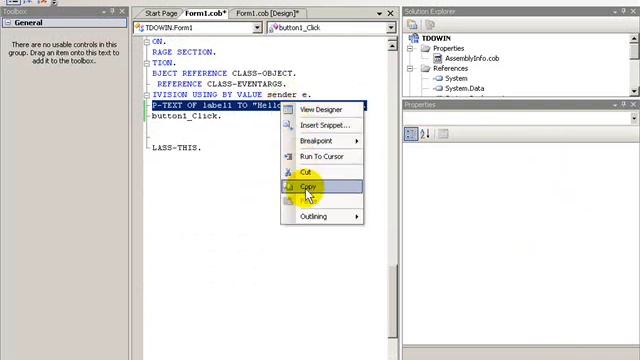Collapse the General toolbox group
The width and height of the screenshot is (640, 360).
tap(8, 23)
